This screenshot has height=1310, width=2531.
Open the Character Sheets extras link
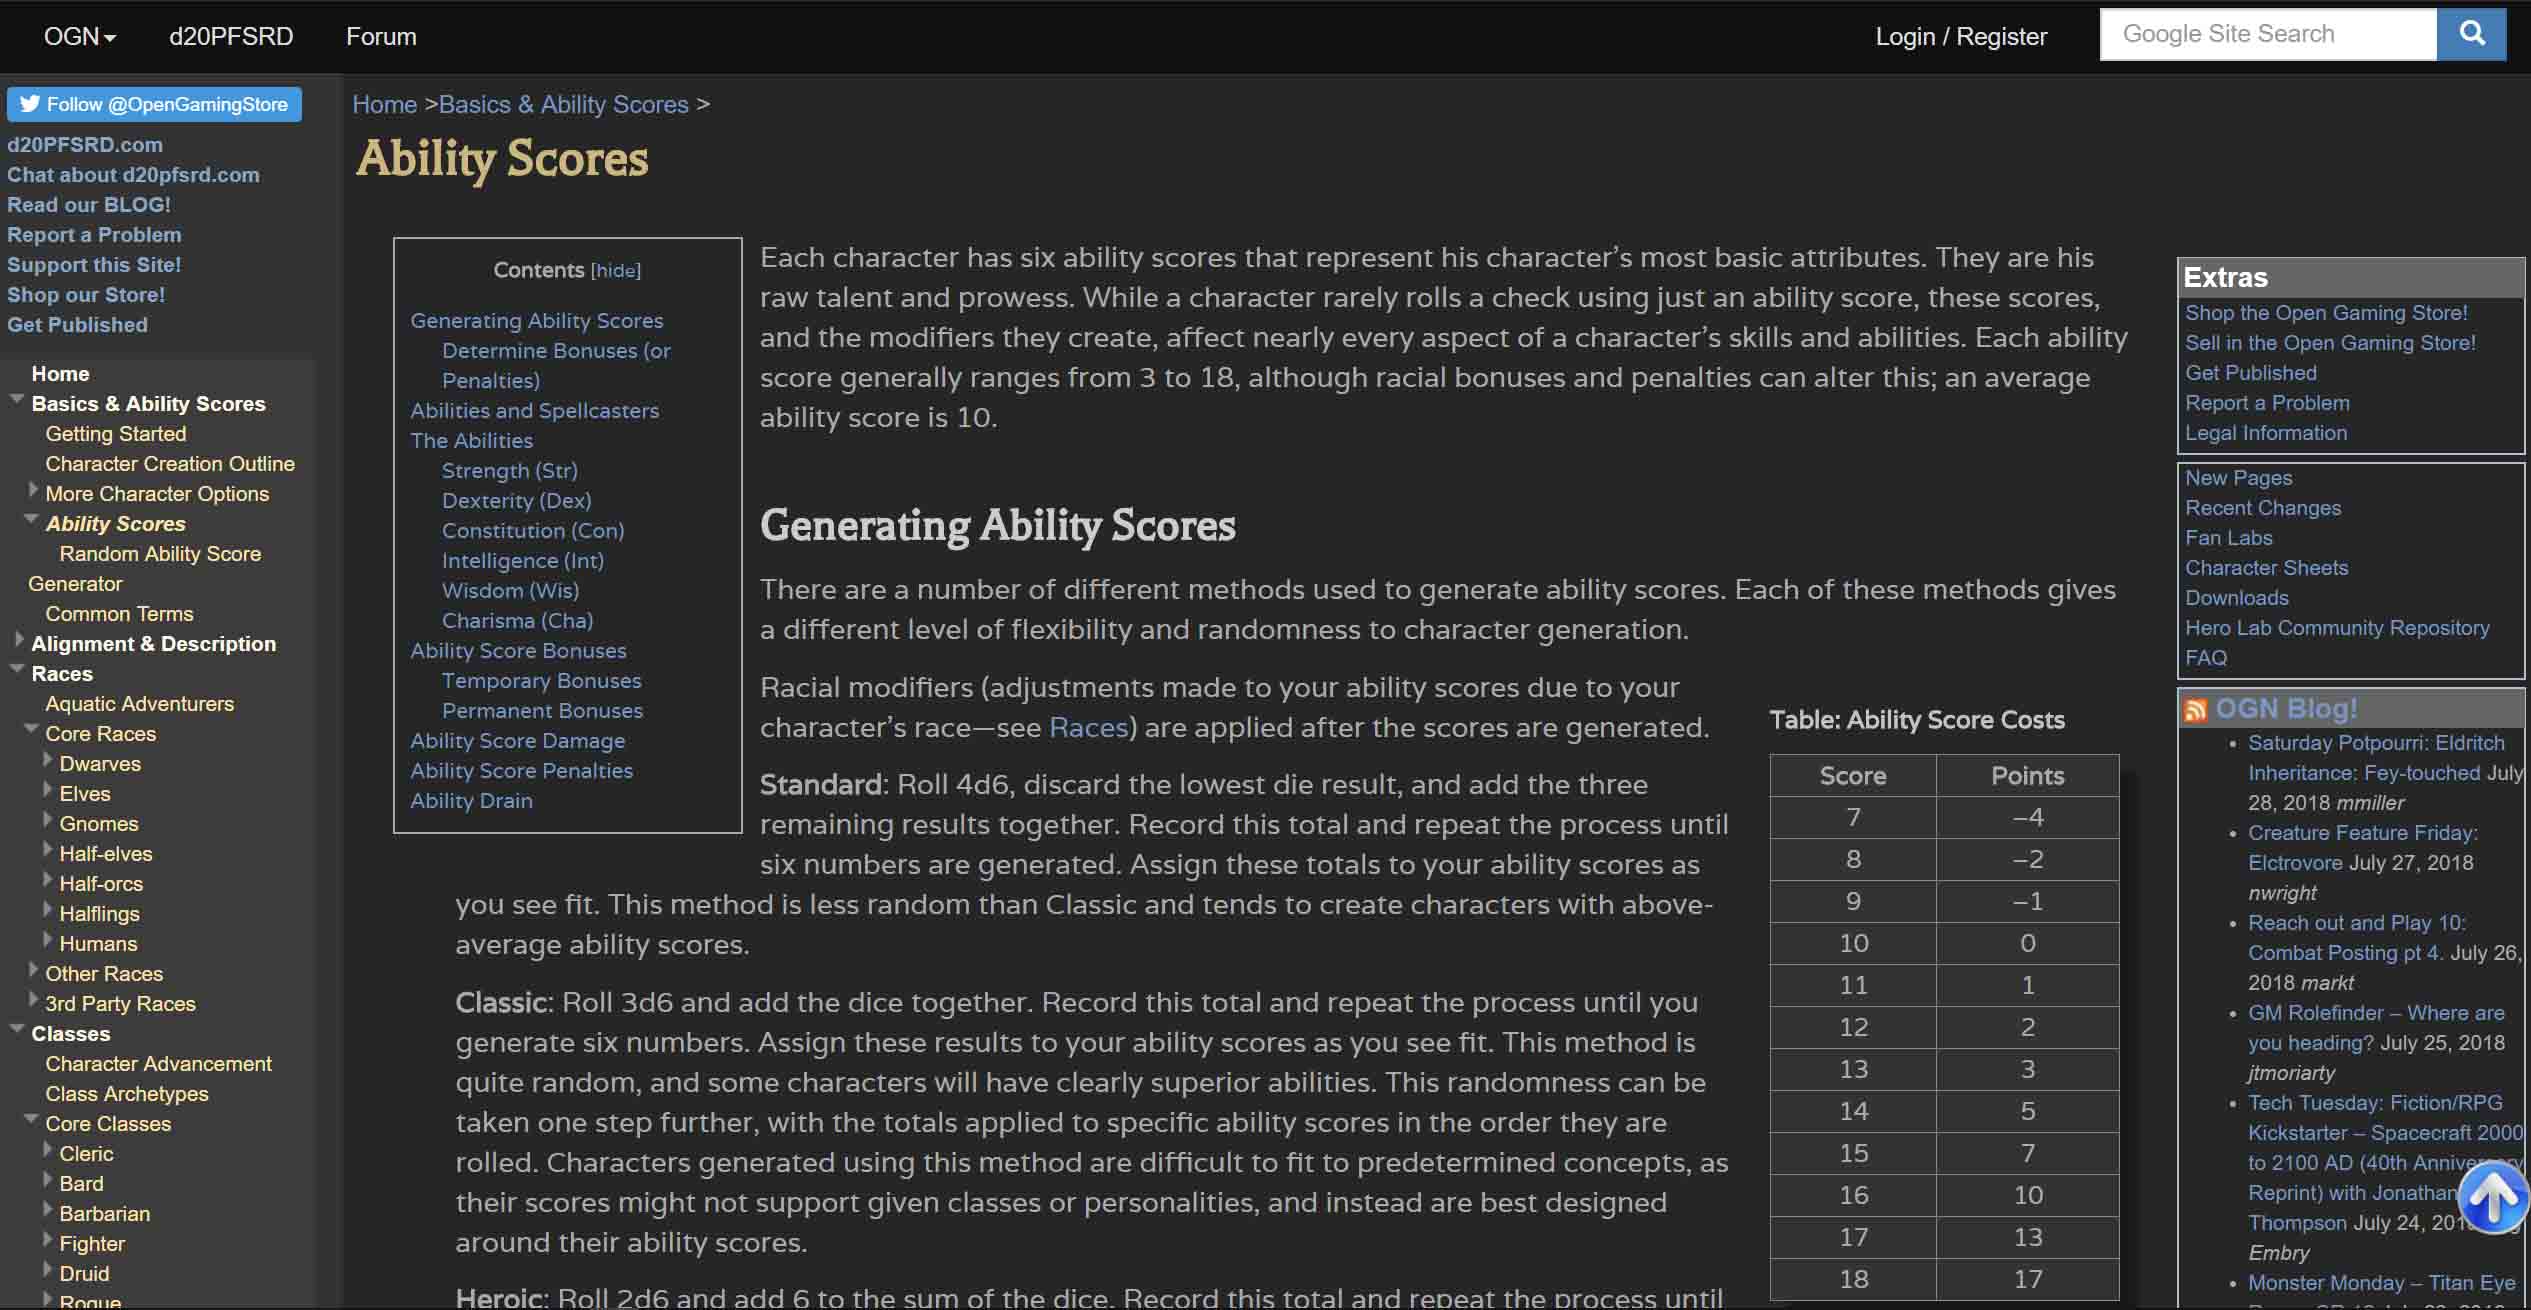tap(2266, 568)
